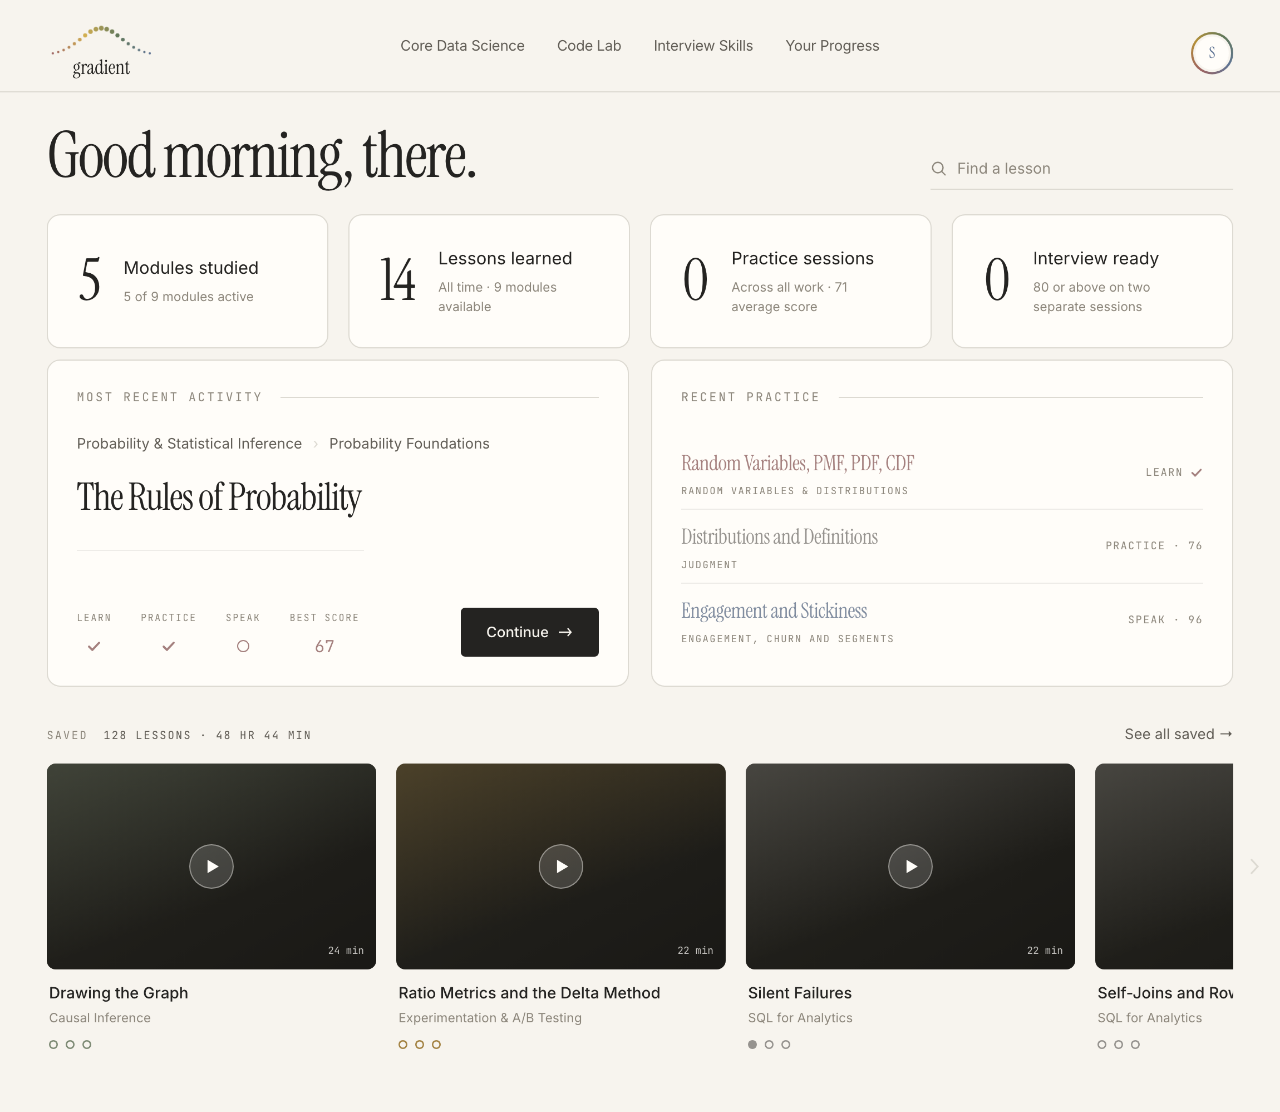Viewport: 1280px width, 1112px height.
Task: Click the Learn checkmark on Random Variables row
Action: 1197,472
